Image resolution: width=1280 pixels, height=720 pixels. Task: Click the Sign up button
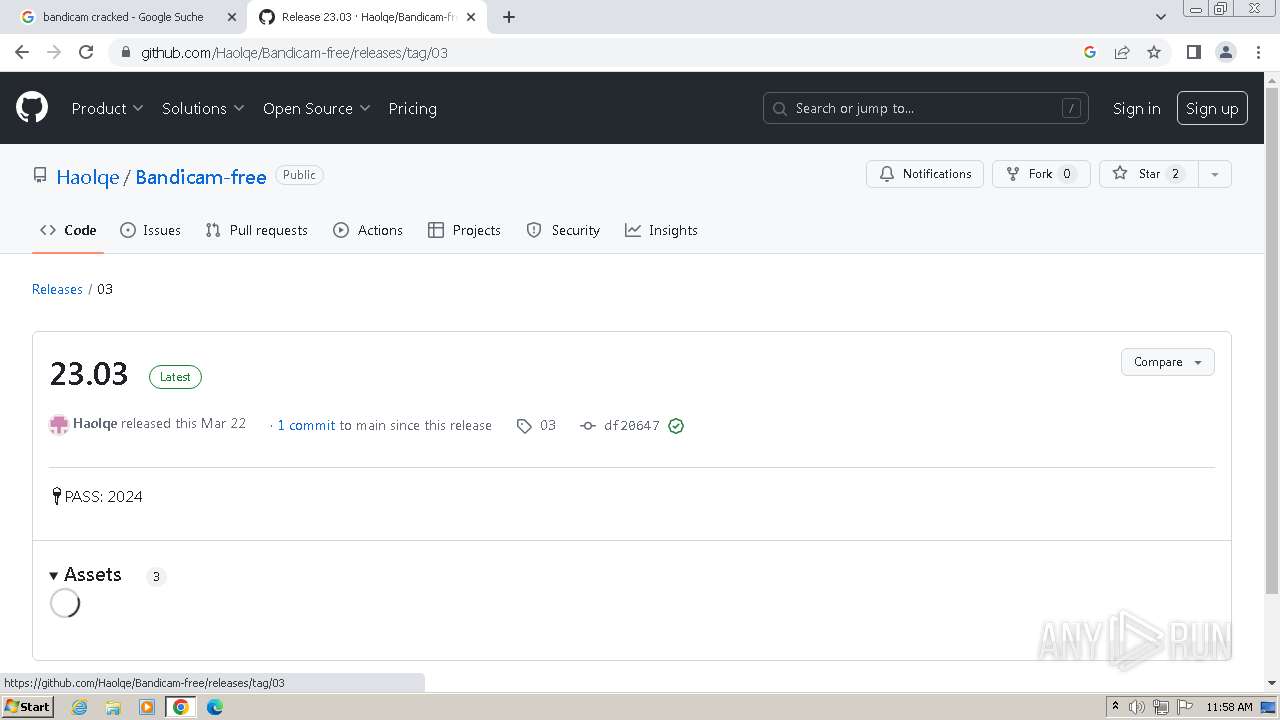click(x=1212, y=108)
